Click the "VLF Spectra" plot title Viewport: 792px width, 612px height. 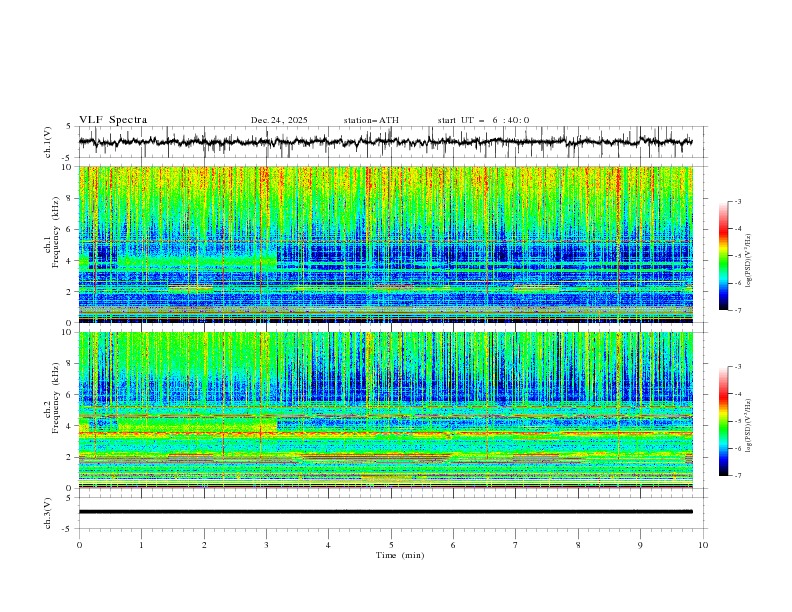coord(113,120)
